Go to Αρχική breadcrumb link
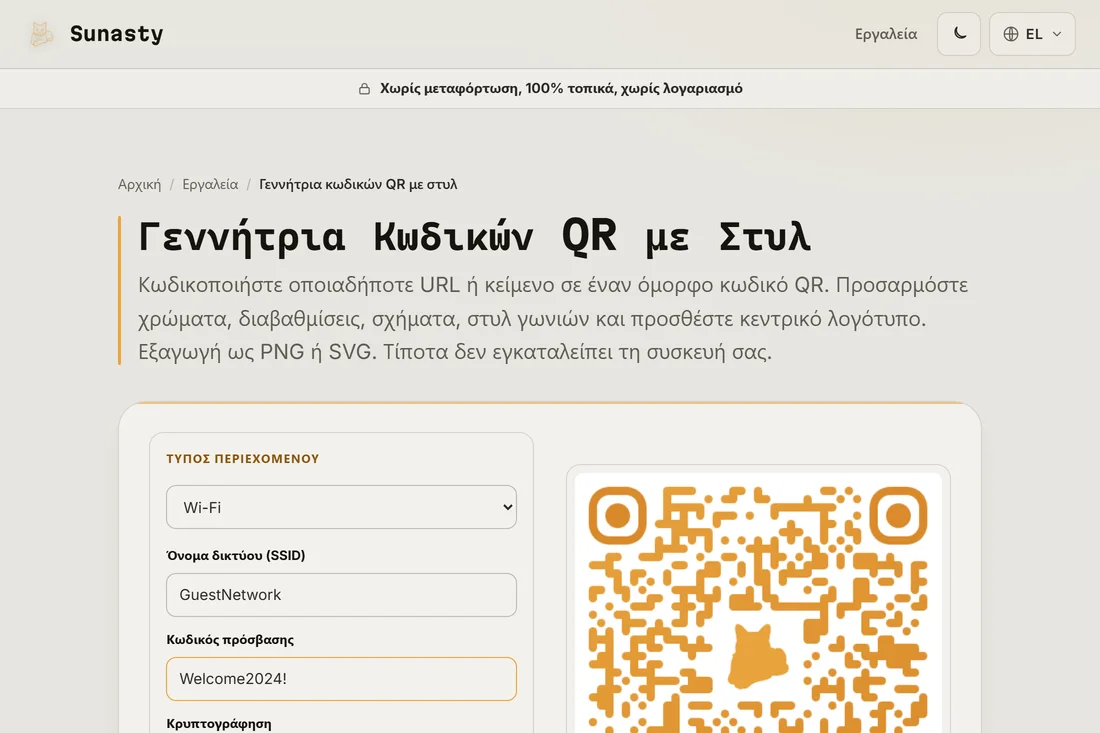This screenshot has height=733, width=1100. tap(139, 184)
